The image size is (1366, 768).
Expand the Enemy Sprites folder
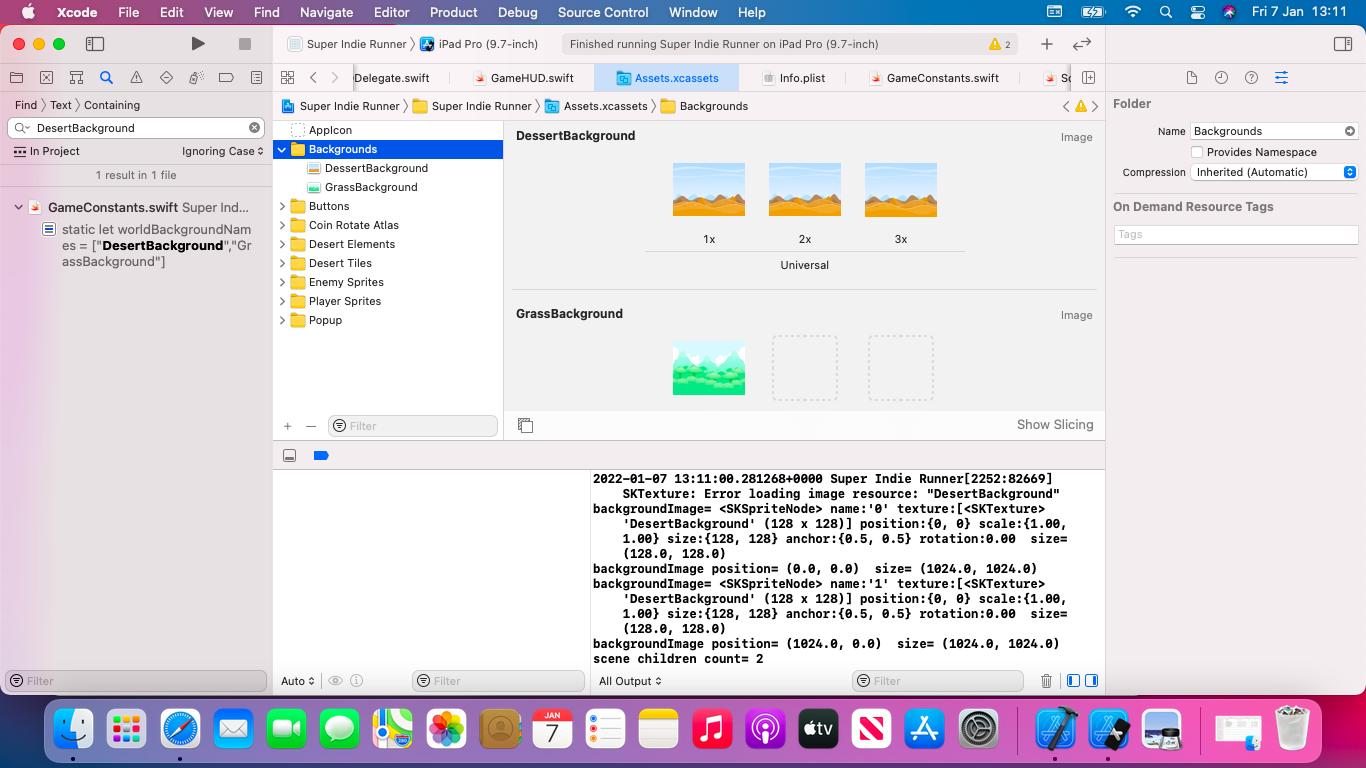click(x=283, y=282)
